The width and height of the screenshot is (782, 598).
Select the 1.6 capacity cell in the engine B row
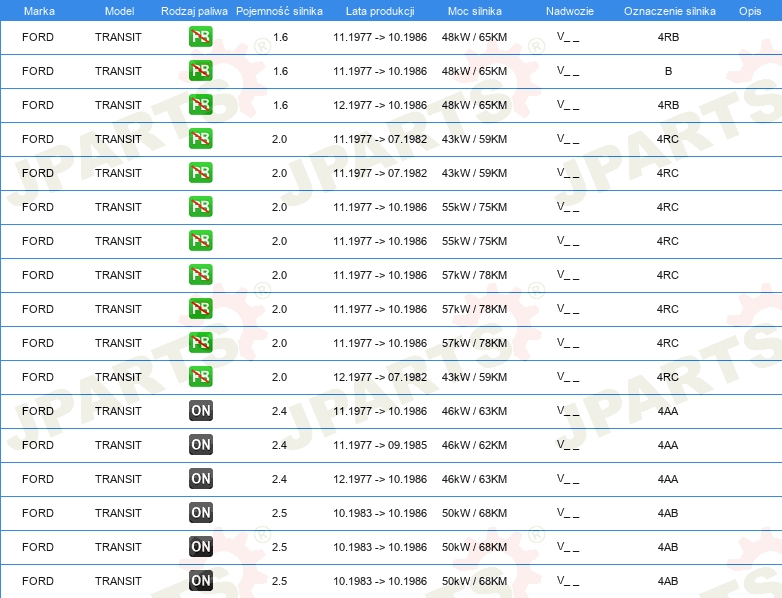(x=280, y=71)
